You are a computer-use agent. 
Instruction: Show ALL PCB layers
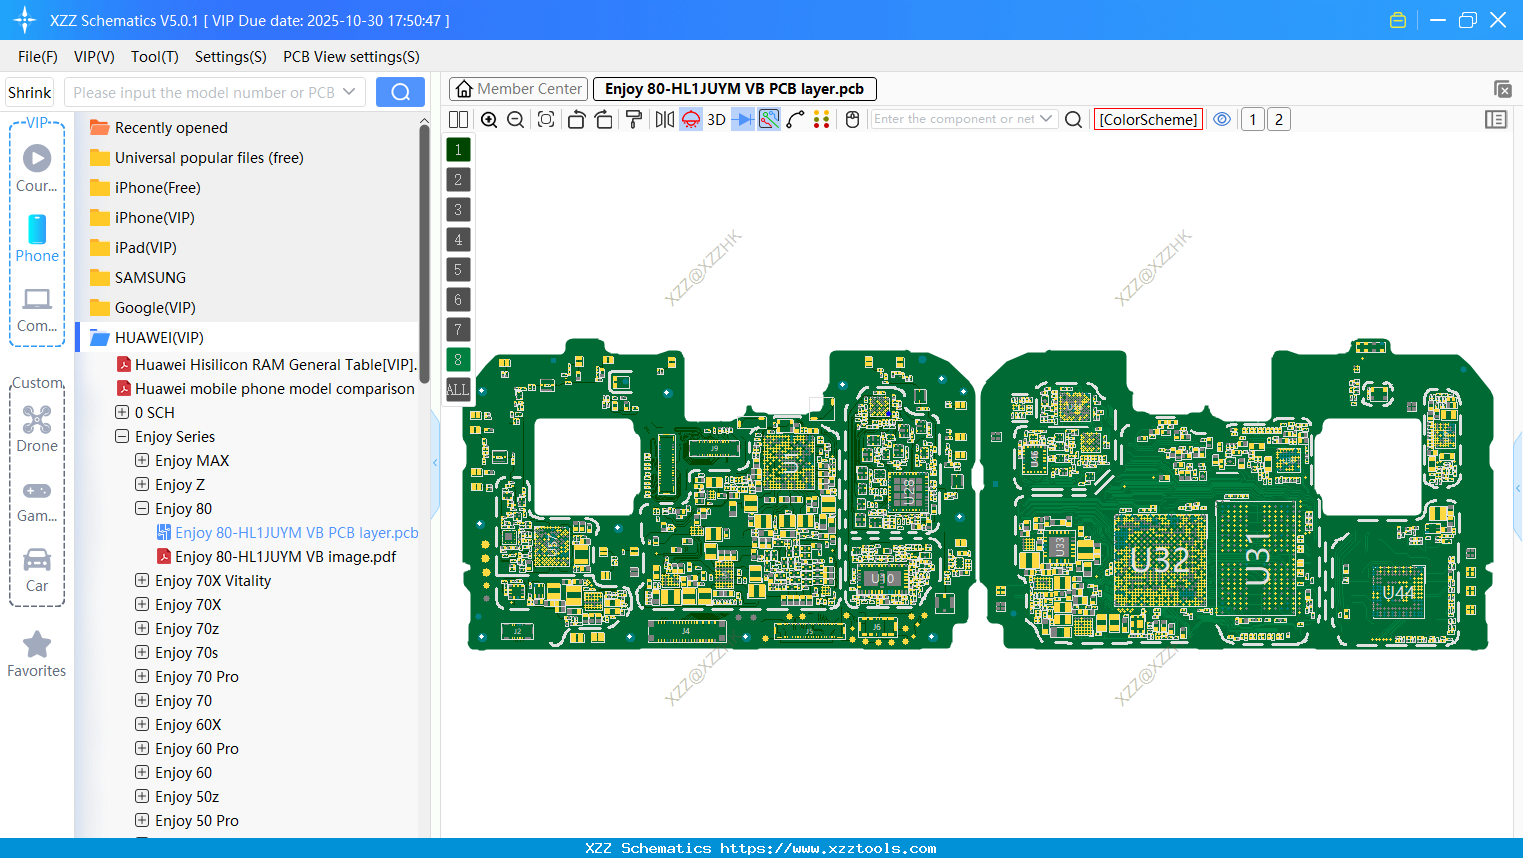(458, 389)
